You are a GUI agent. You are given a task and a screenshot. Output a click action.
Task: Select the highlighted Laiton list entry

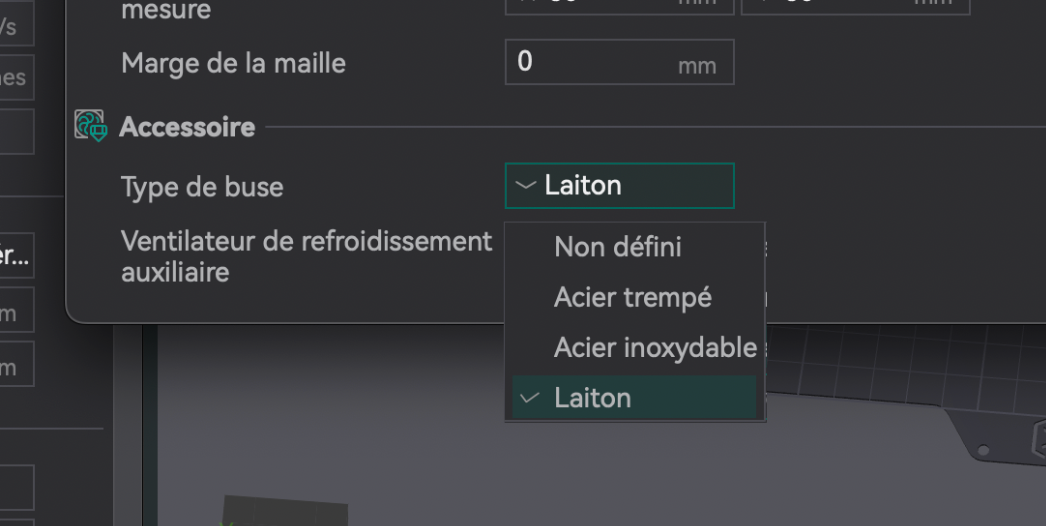click(x=634, y=397)
